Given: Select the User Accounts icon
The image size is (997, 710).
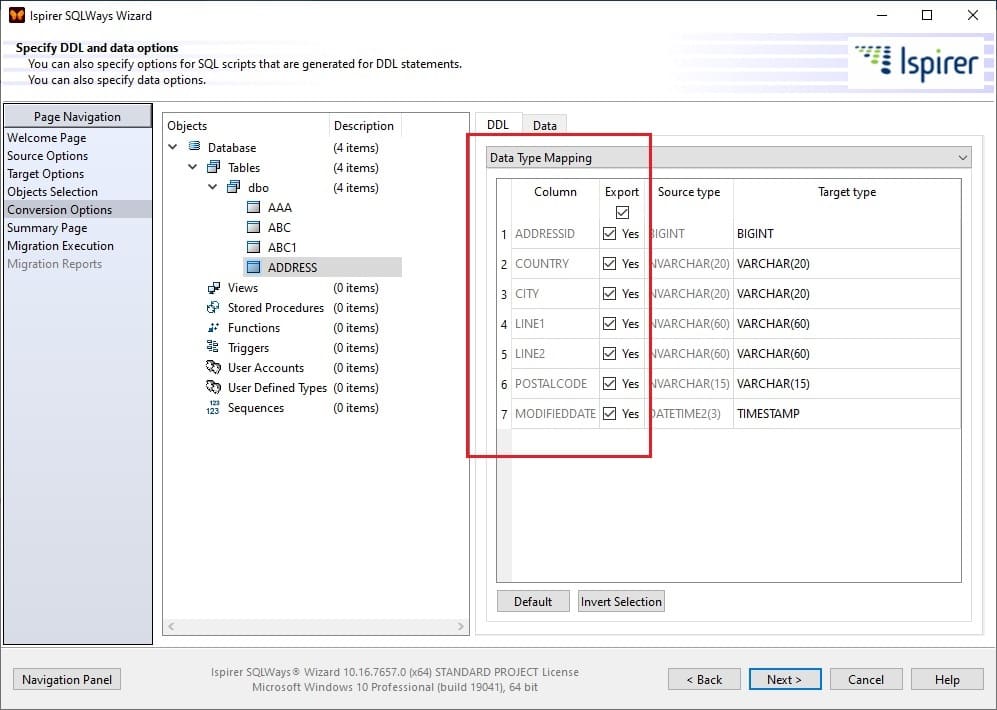Looking at the screenshot, I should coord(214,367).
